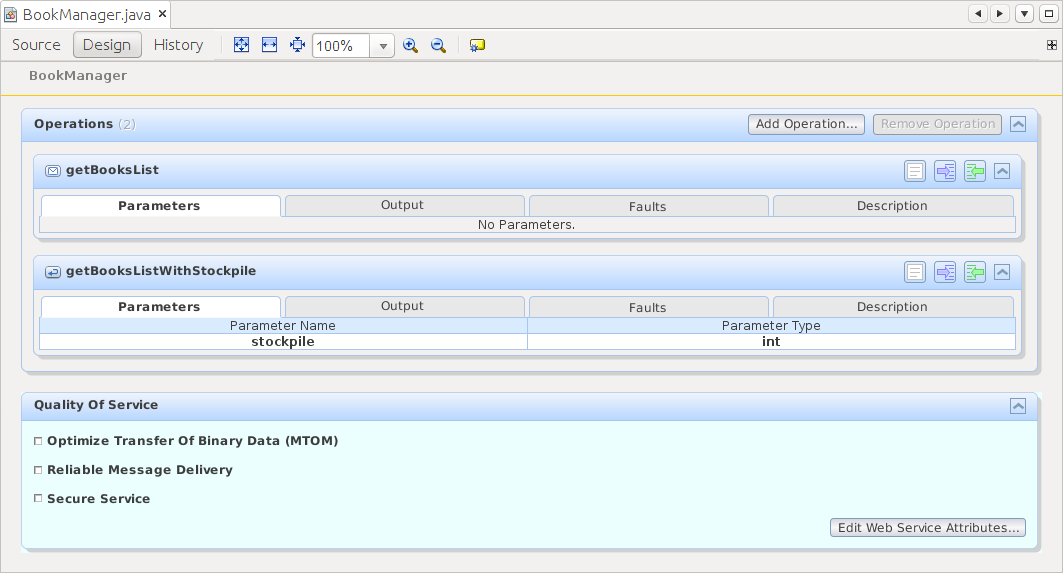The height and width of the screenshot is (573, 1063).
Task: Click the grid icon at toolbar's right end
Action: tap(1051, 45)
